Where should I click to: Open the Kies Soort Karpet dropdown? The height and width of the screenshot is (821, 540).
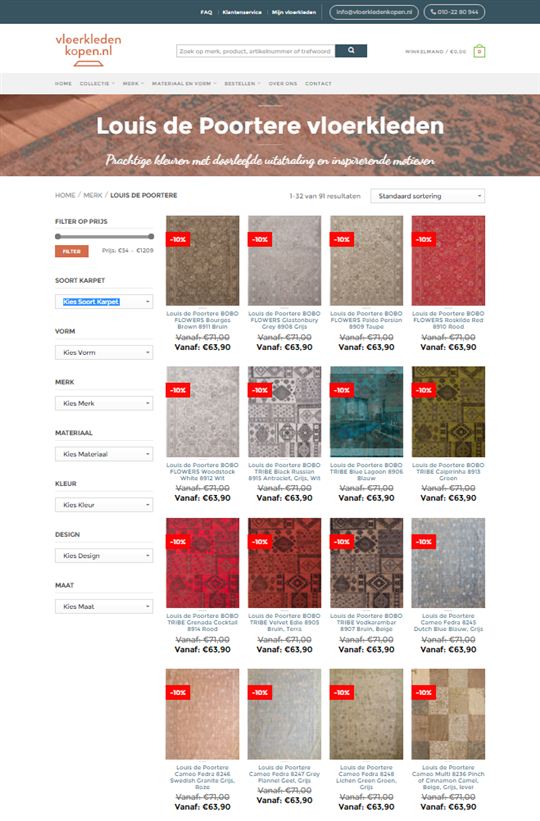[x=104, y=302]
